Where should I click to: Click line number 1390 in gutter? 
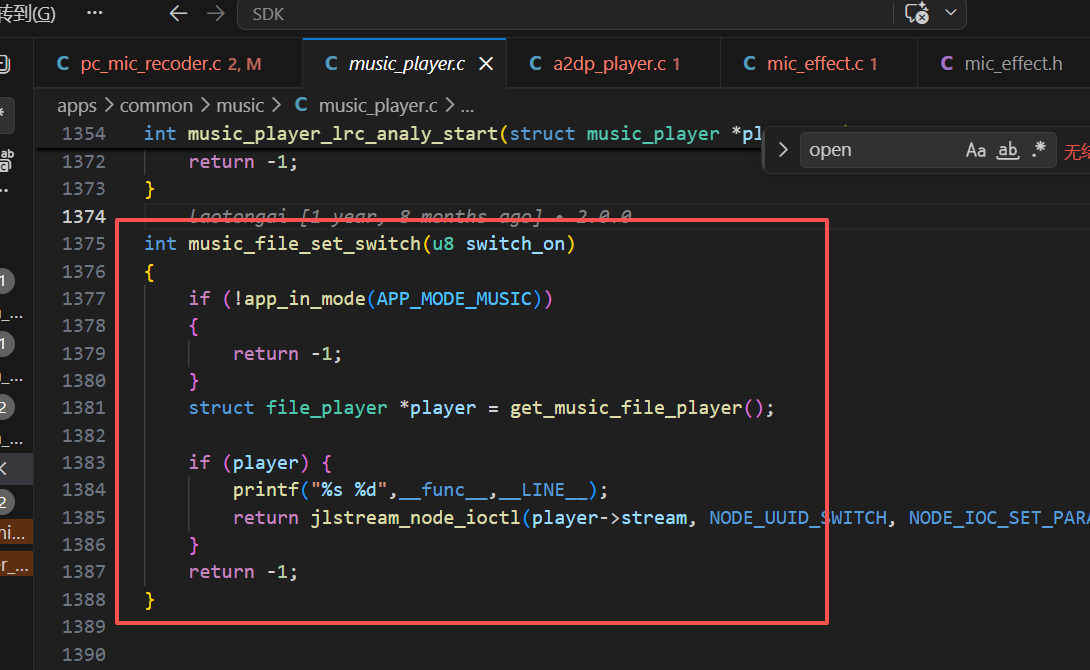83,655
